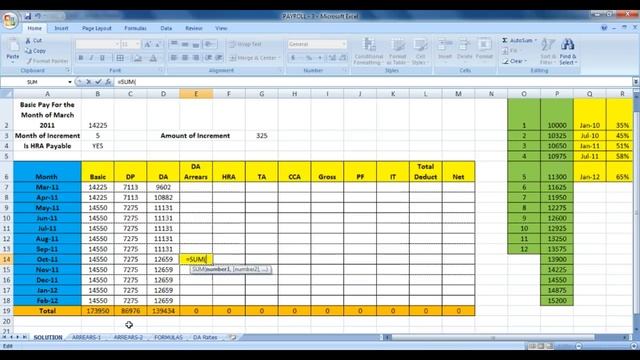Switch to the Page Layout tab
640x360 pixels.
[x=96, y=28]
